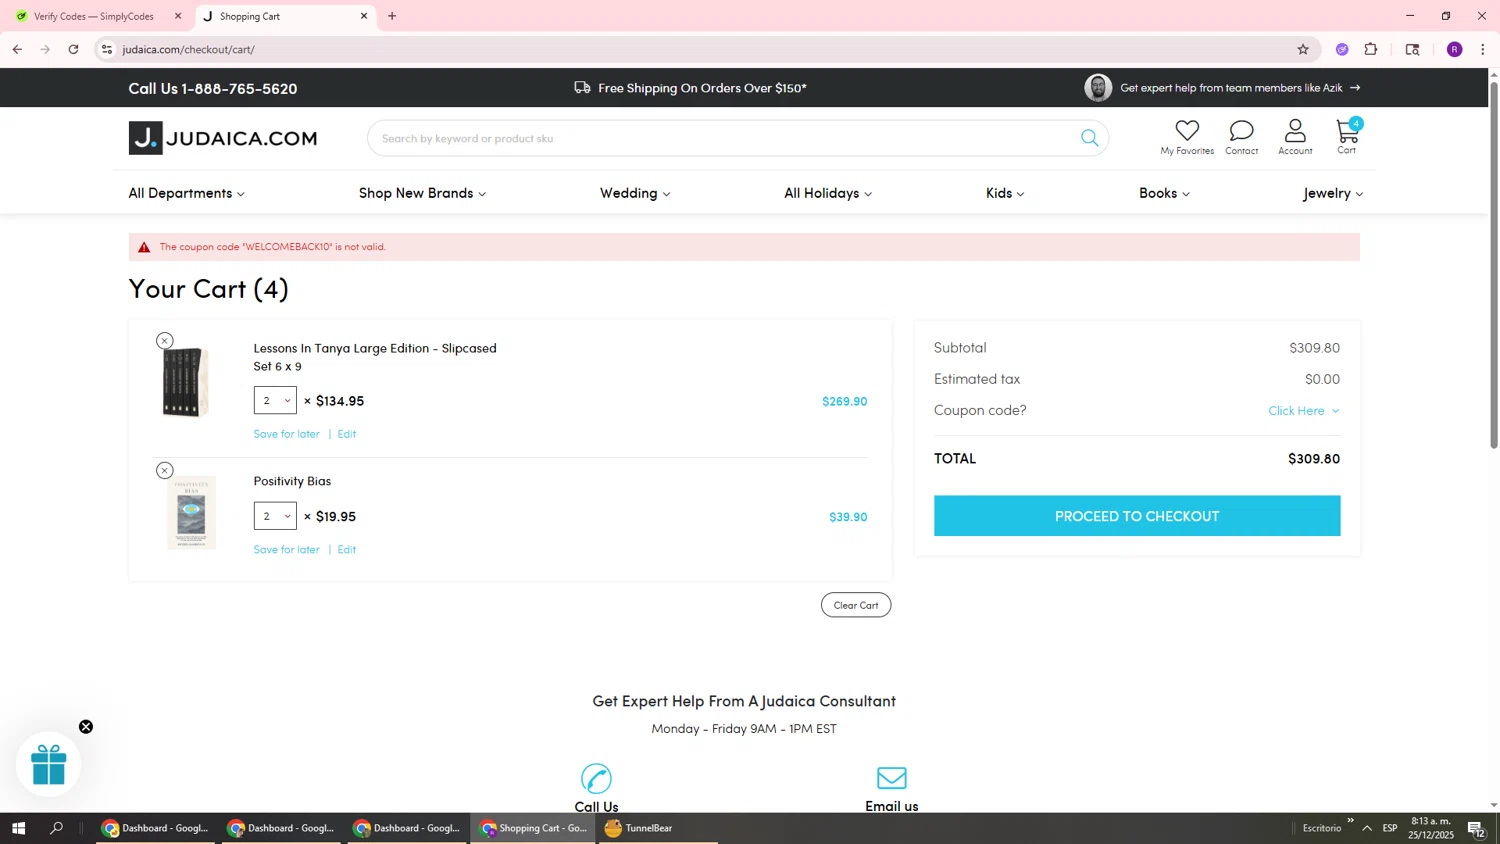Reload the page with refresh icon
This screenshot has height=844, width=1500.
[x=73, y=49]
